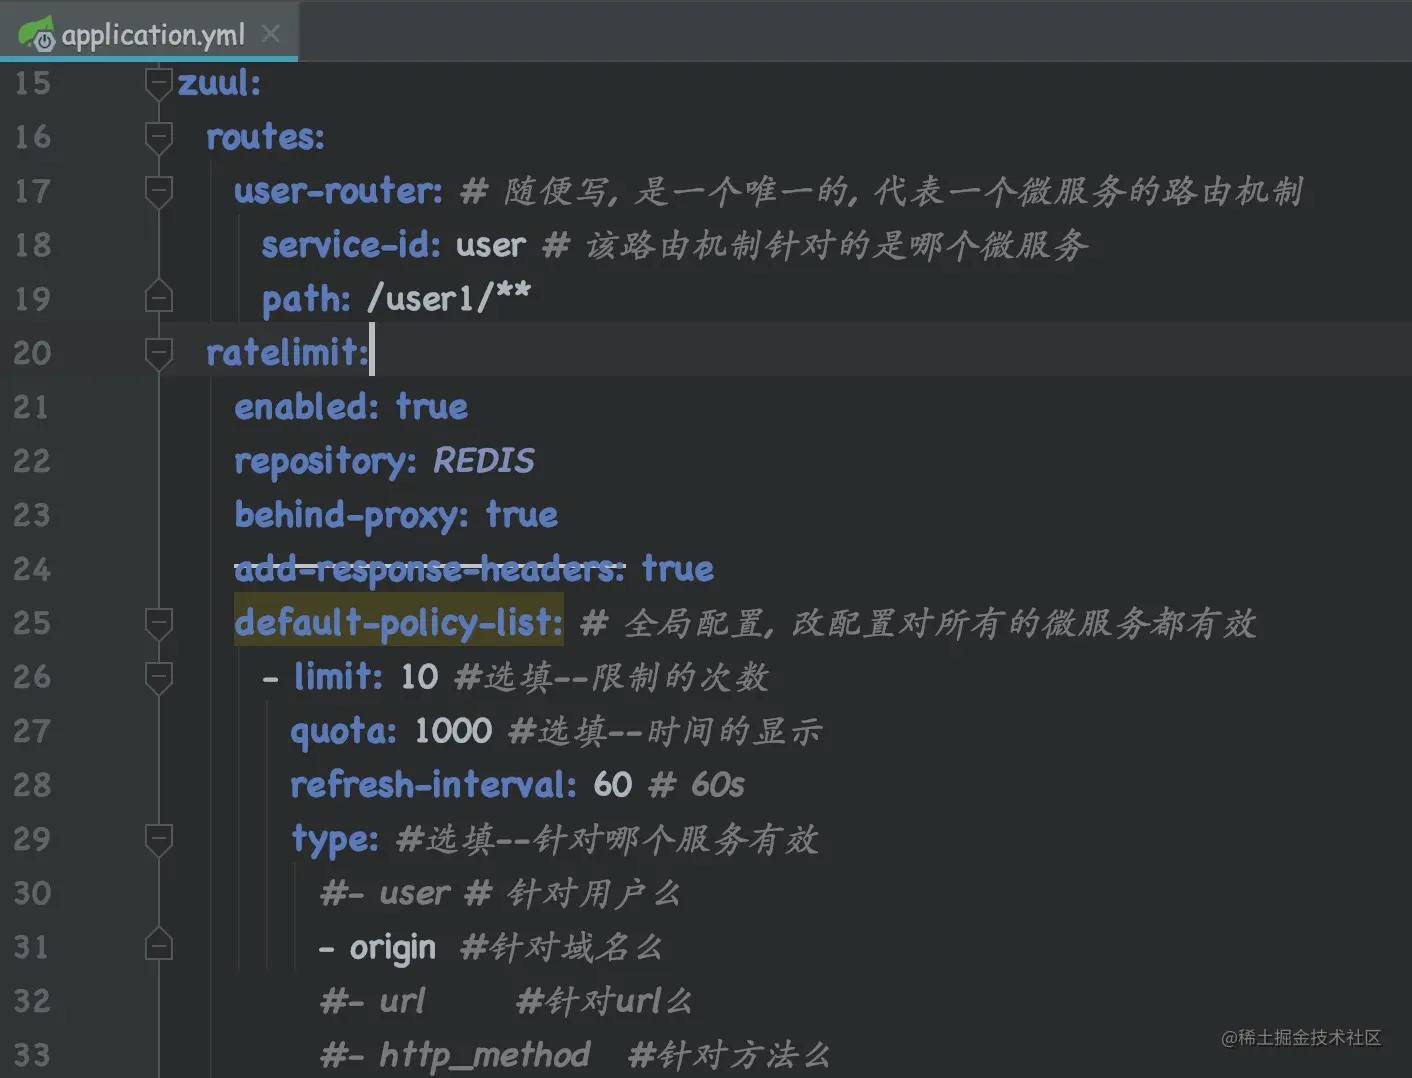This screenshot has height=1078, width=1412.
Task: Click the limit: key
Action: point(339,677)
